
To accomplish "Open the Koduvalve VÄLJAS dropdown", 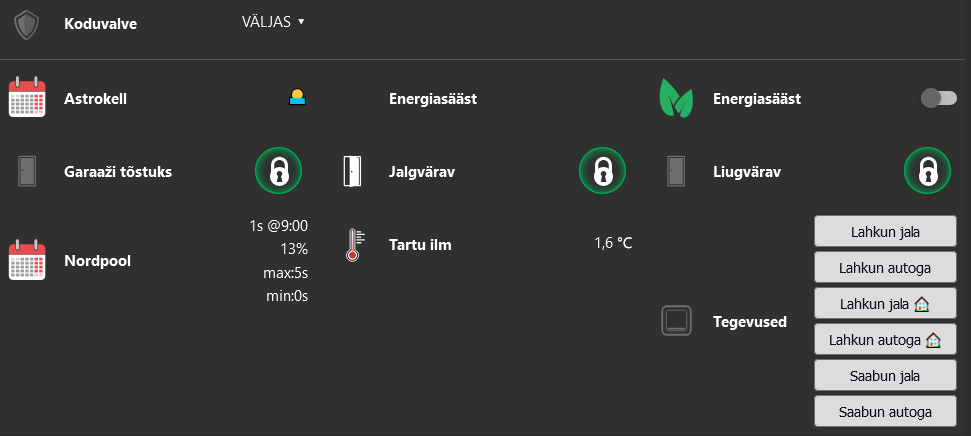I will pyautogui.click(x=274, y=22).
